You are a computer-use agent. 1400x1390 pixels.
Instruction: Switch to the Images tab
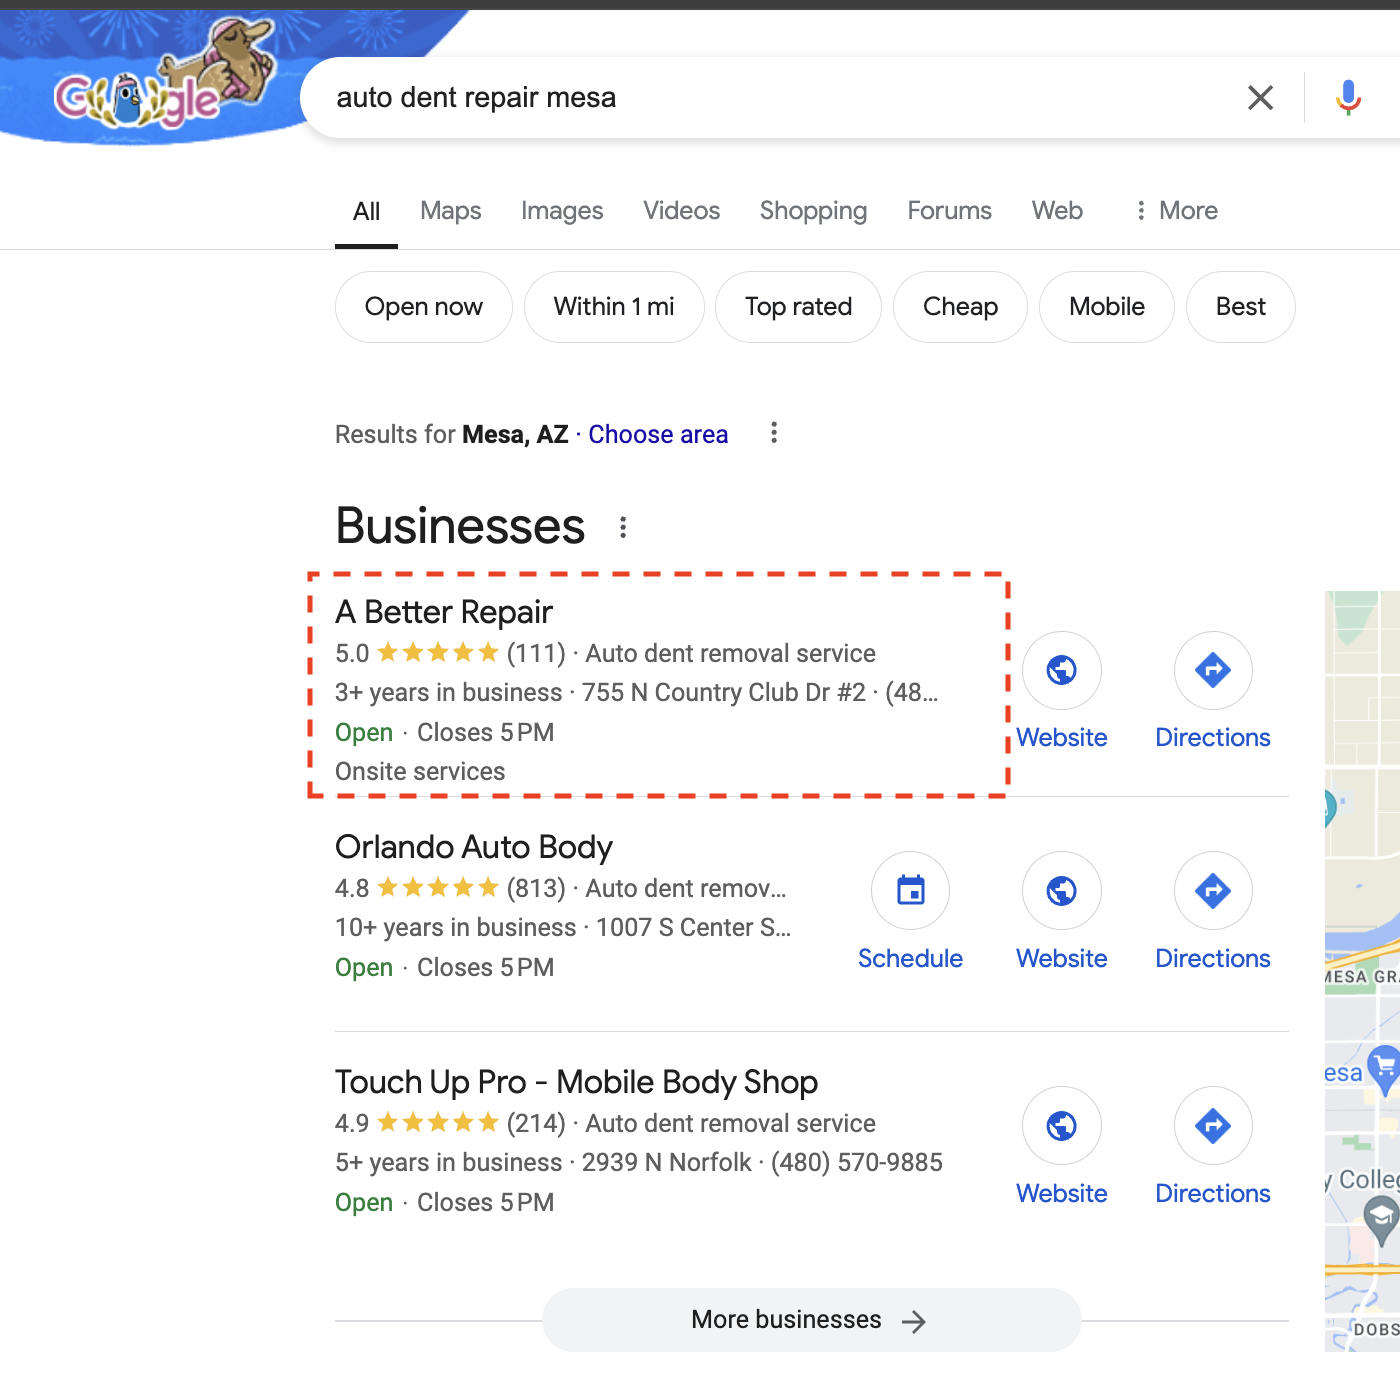[562, 211]
